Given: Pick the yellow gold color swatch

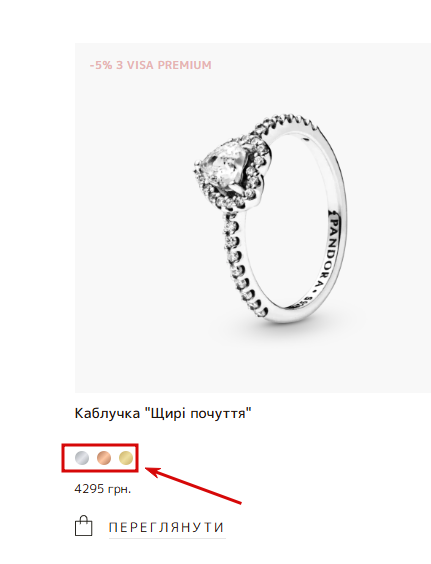Looking at the screenshot, I should 126,458.
